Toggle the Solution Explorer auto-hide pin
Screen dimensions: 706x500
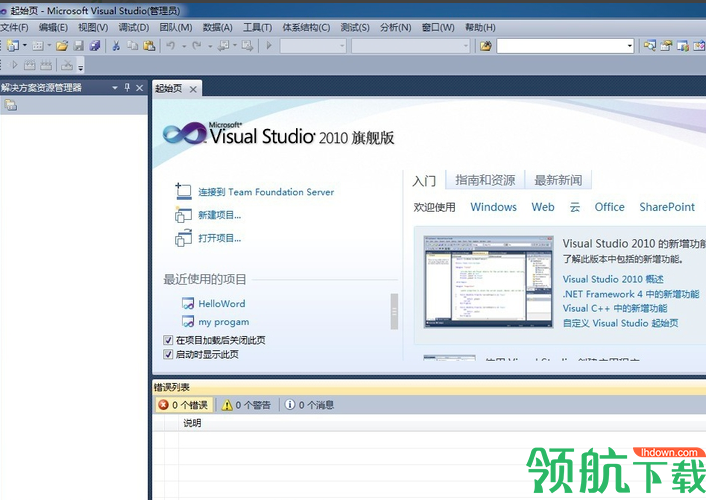(x=127, y=87)
